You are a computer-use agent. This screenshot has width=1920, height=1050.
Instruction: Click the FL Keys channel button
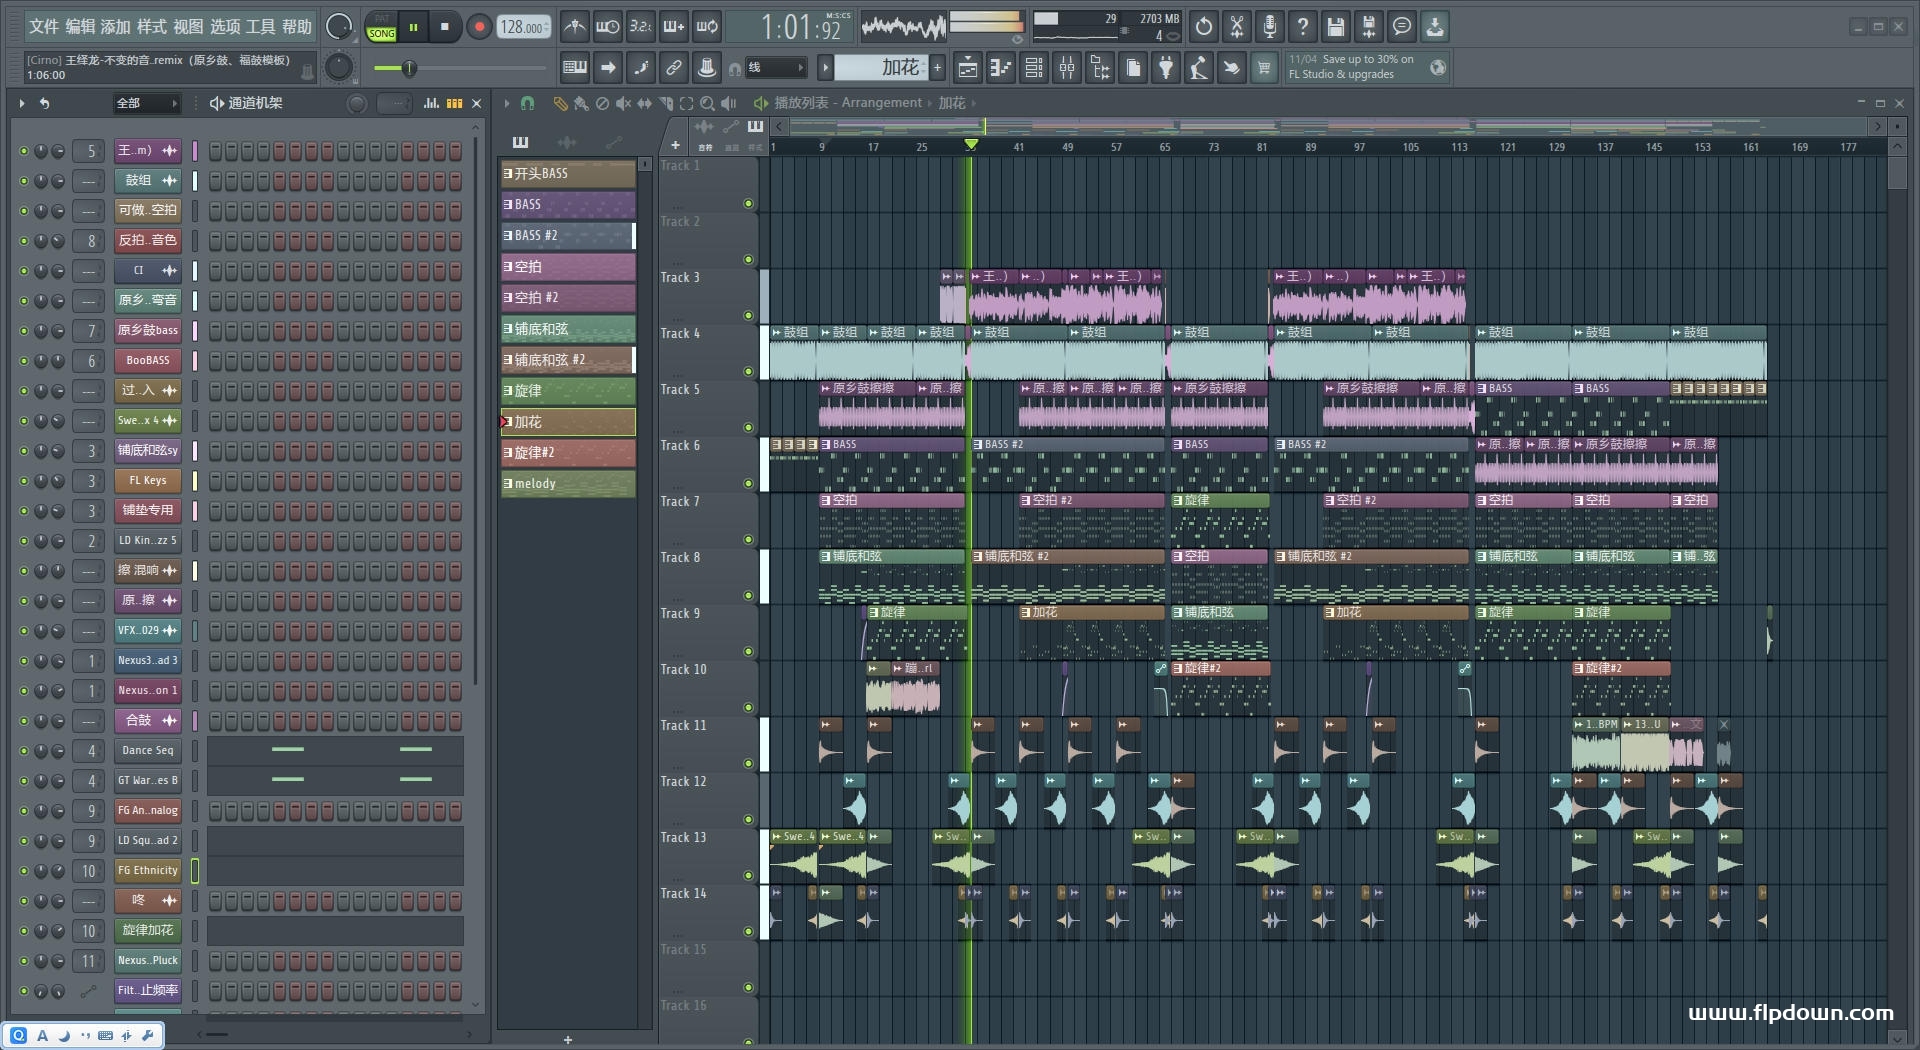click(147, 481)
